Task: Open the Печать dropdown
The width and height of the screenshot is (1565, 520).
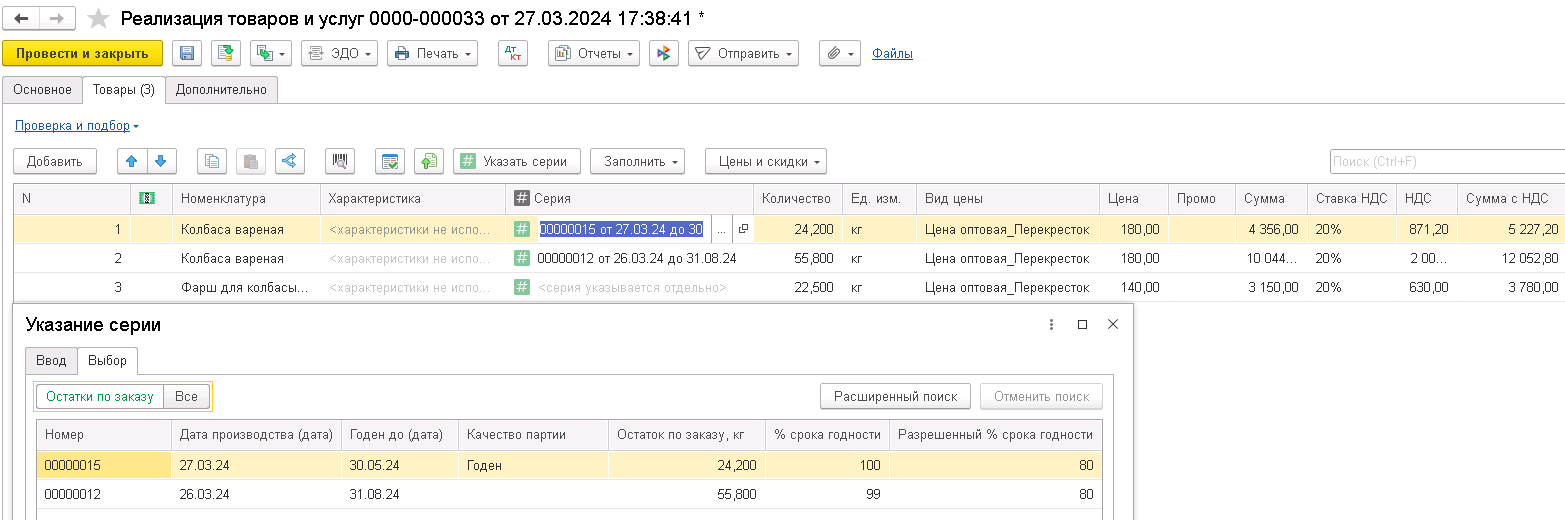Action: pos(432,54)
